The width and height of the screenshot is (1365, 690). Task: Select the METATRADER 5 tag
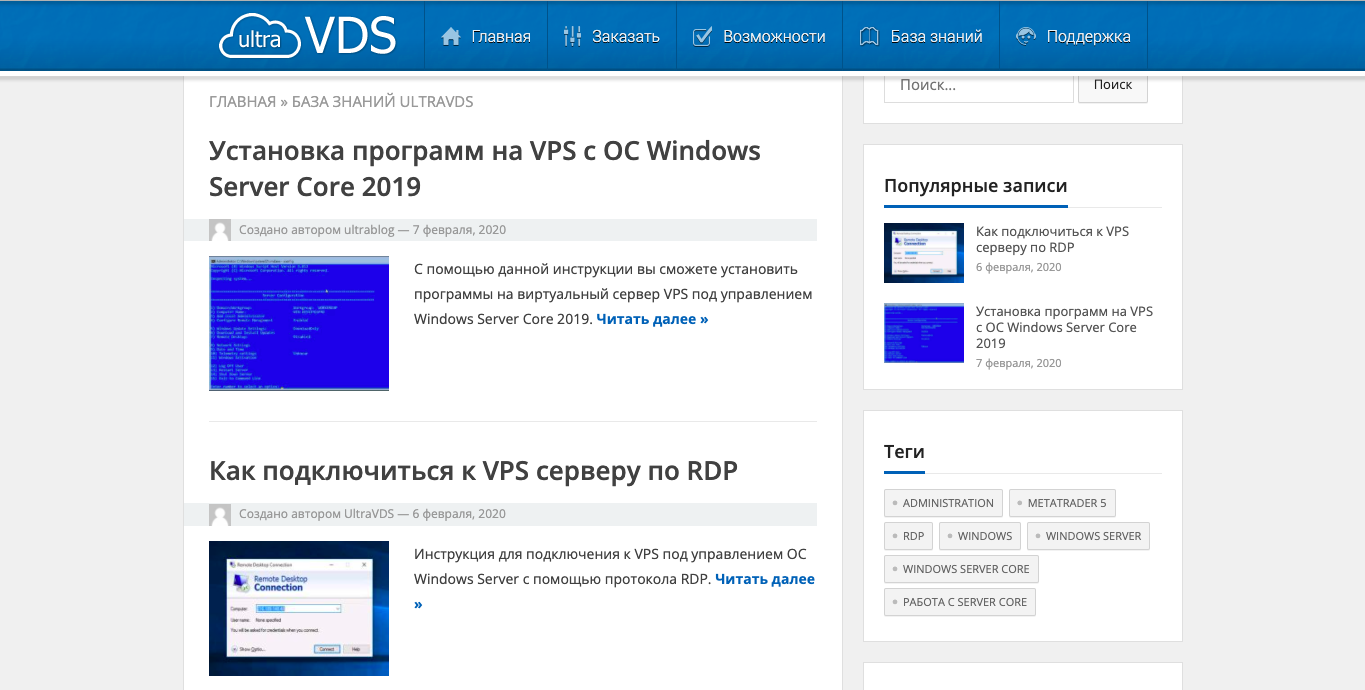click(1062, 503)
